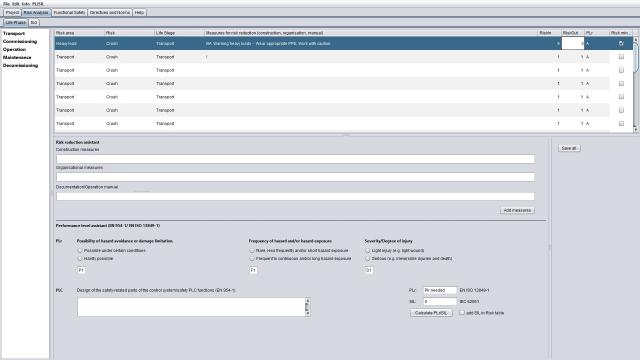Image resolution: width=640 pixels, height=360 pixels.
Task: Open the Project tab
Action: click(12, 13)
